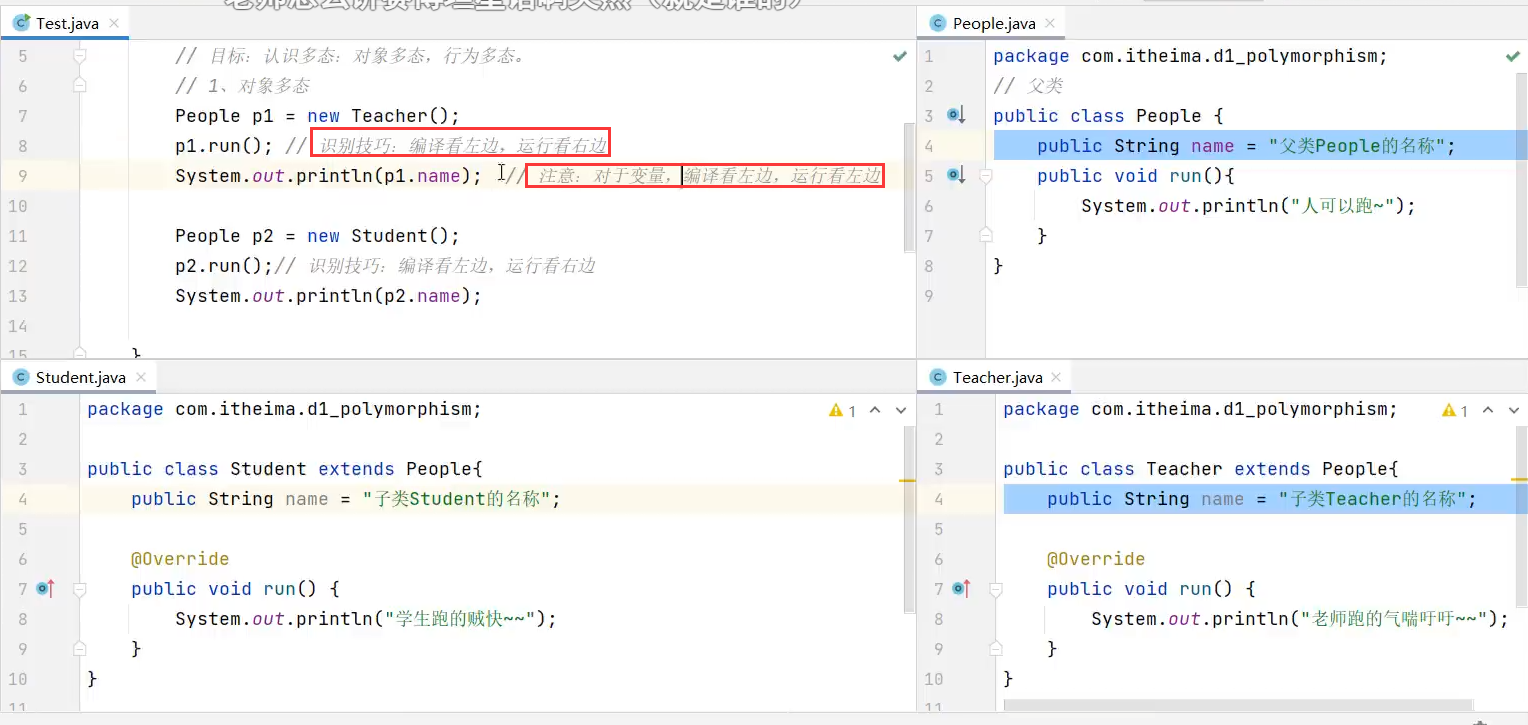Click the "// 1、对象多态" comment in Test.java

click(242, 86)
